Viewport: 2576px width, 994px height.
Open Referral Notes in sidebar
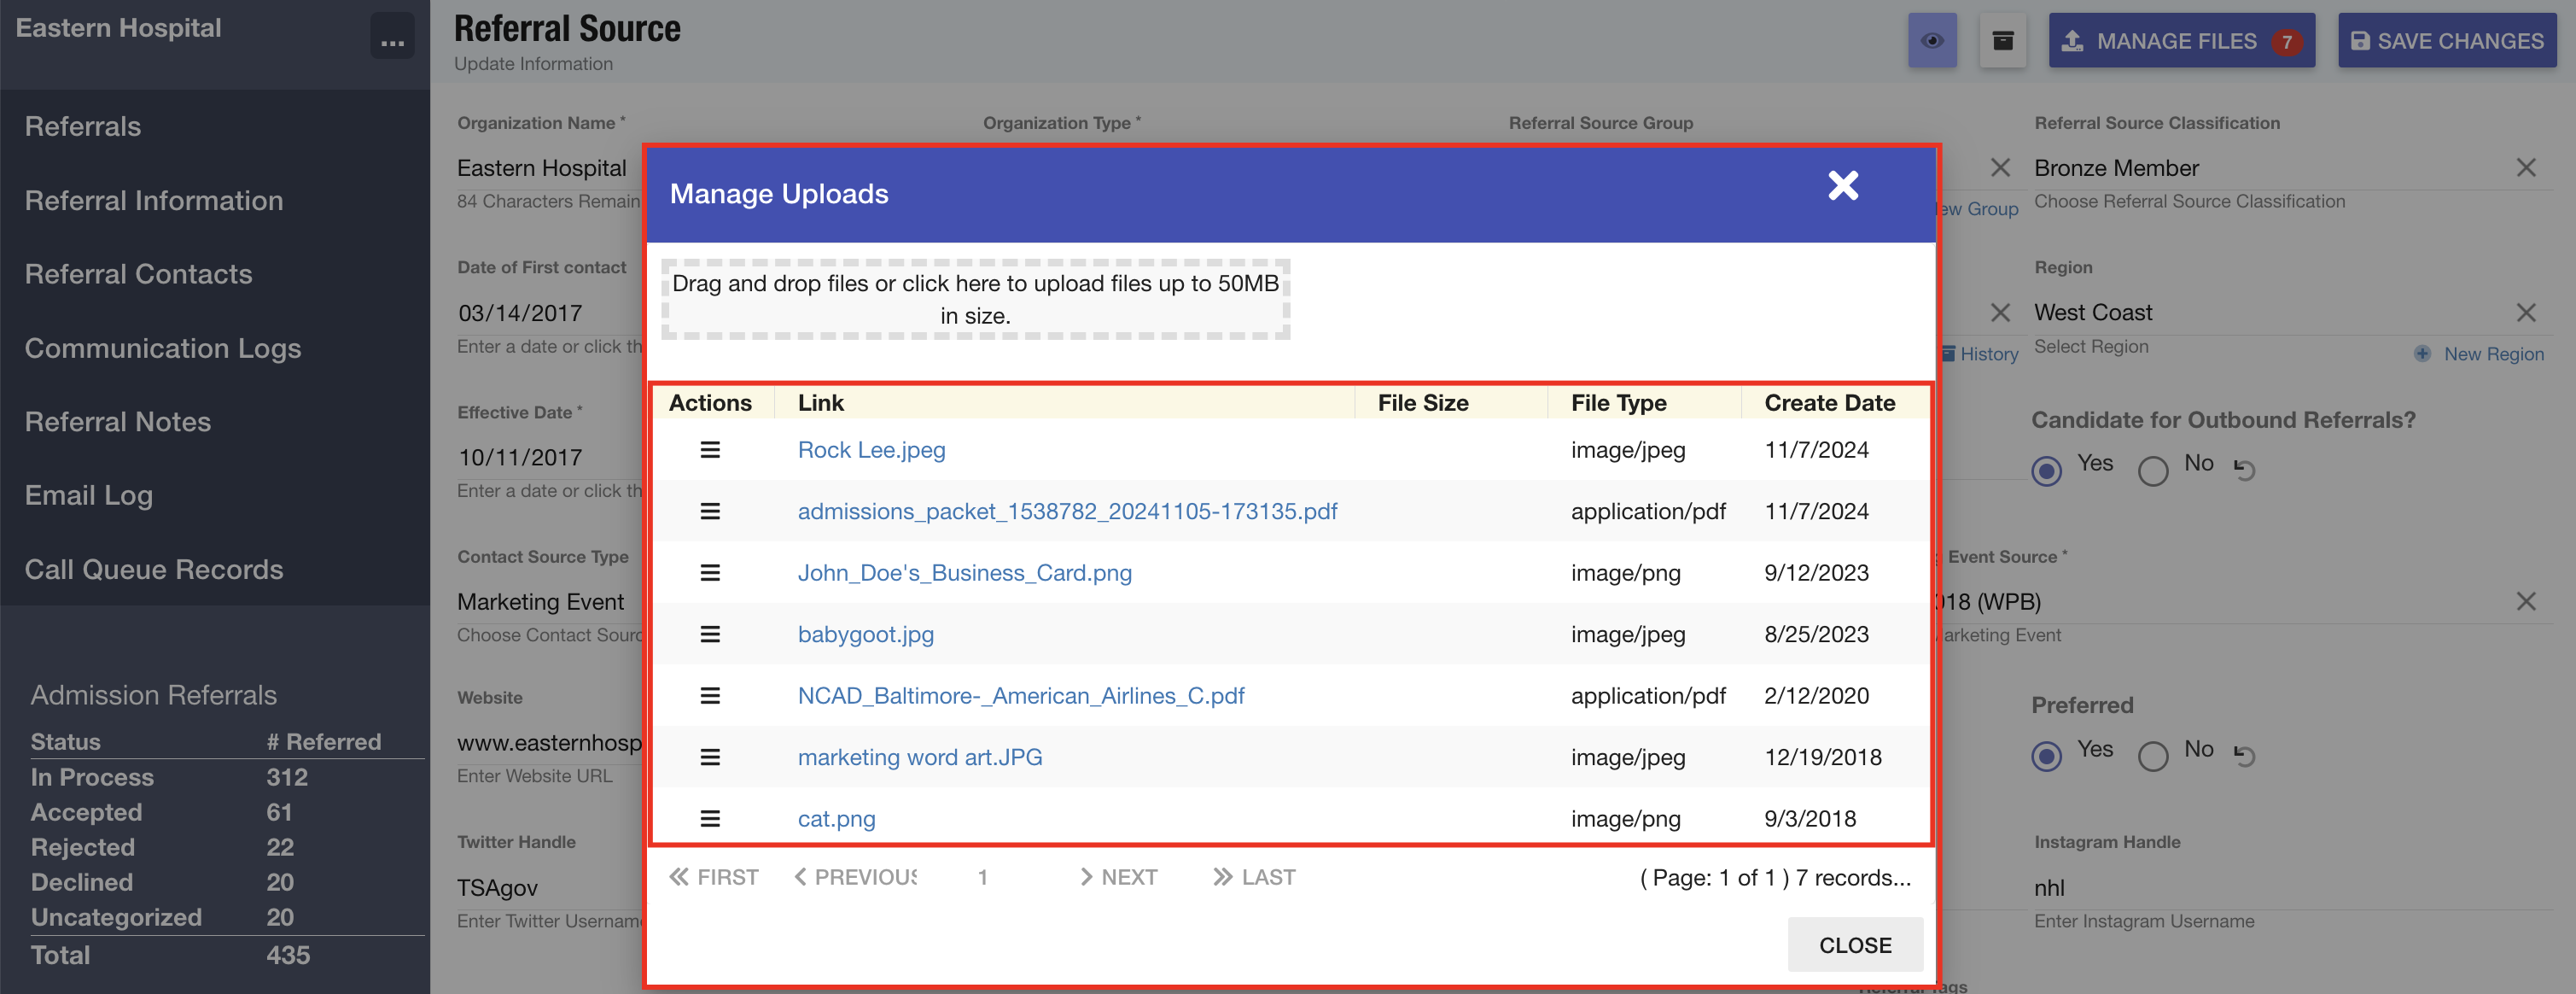pos(118,422)
